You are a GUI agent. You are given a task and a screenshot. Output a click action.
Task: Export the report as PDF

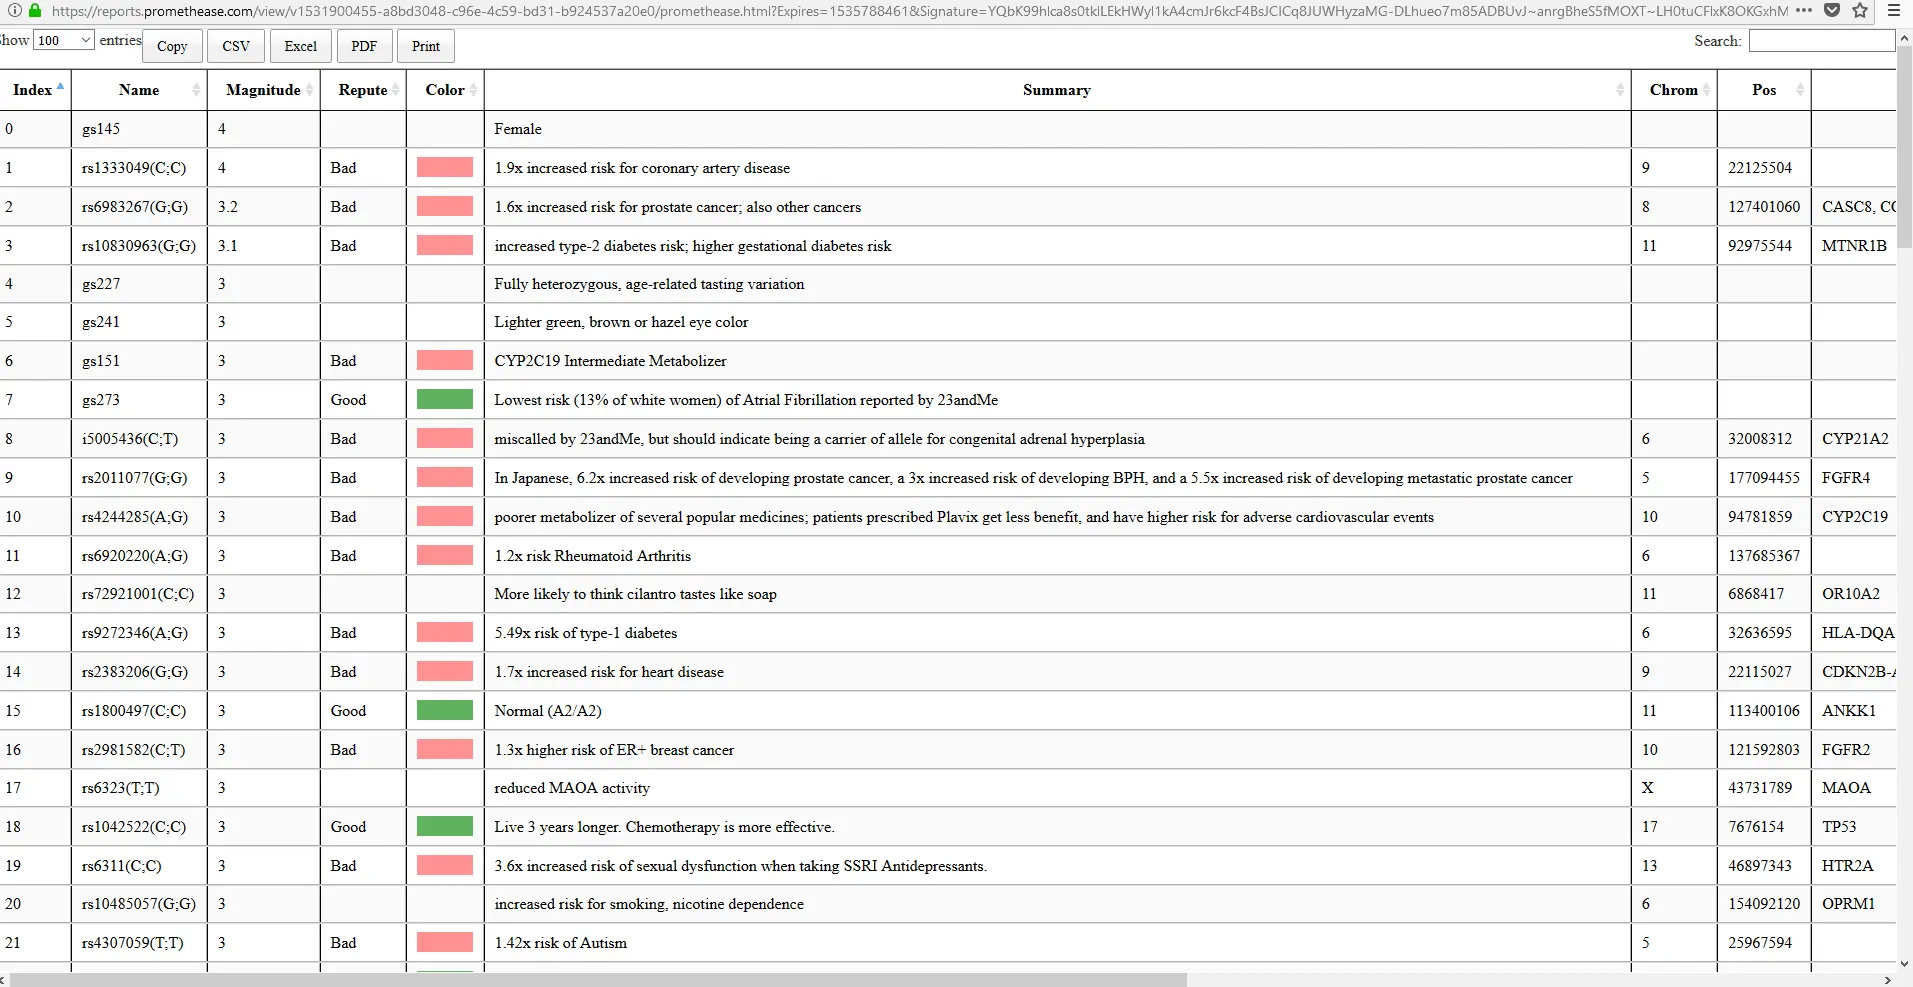(x=364, y=46)
